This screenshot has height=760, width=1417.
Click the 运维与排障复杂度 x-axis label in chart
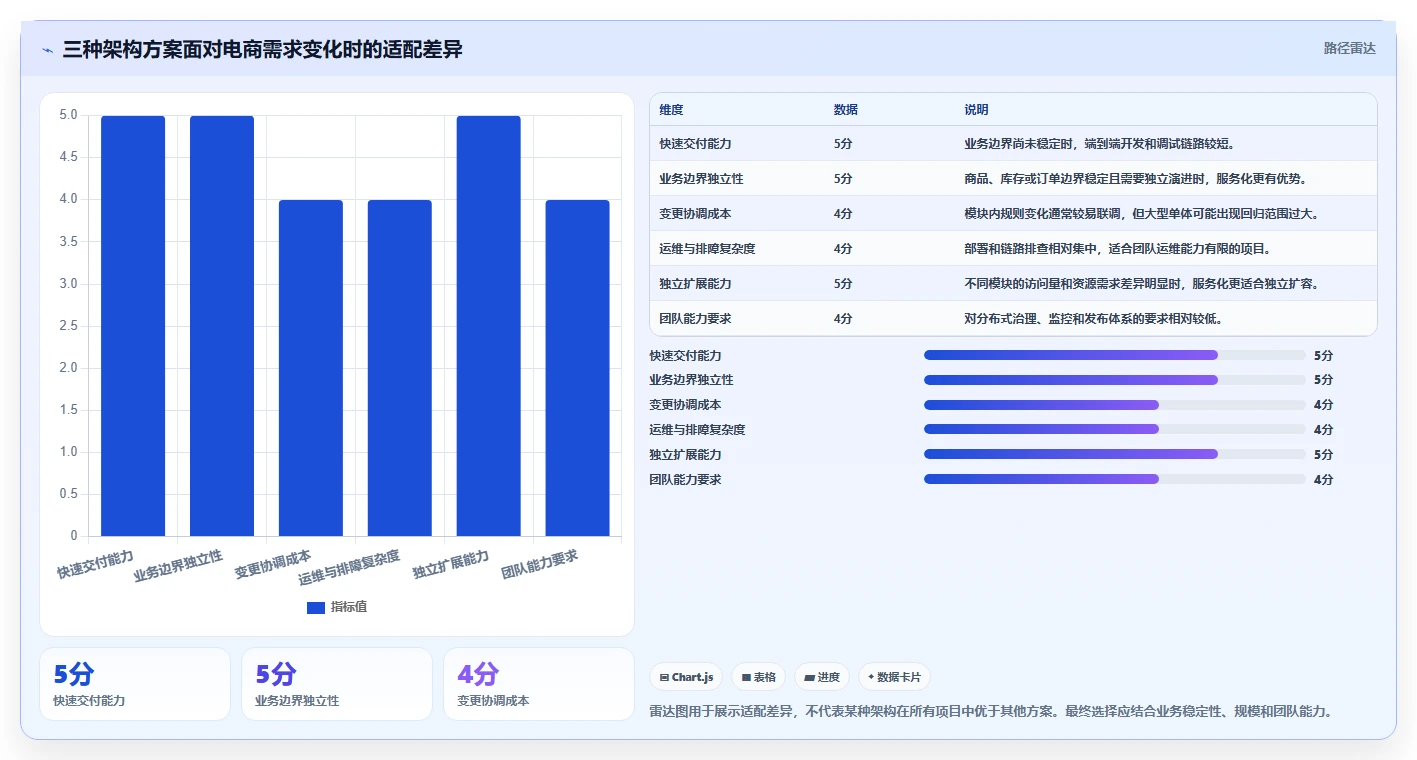click(349, 568)
